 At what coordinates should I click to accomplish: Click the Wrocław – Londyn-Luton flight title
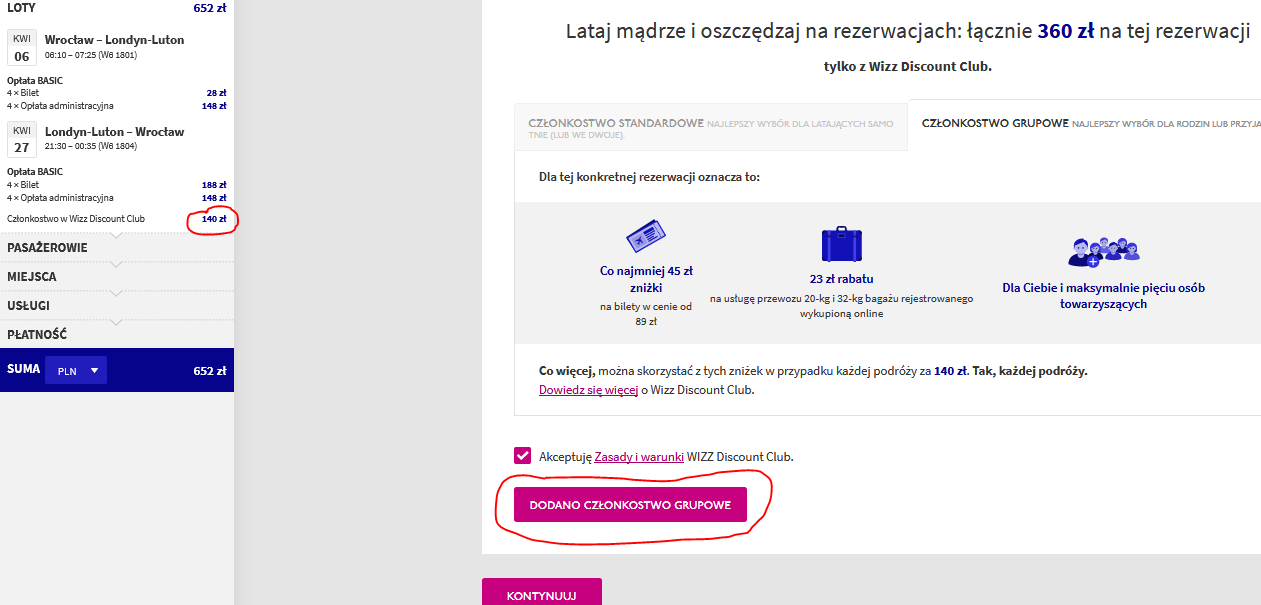pyautogui.click(x=115, y=40)
